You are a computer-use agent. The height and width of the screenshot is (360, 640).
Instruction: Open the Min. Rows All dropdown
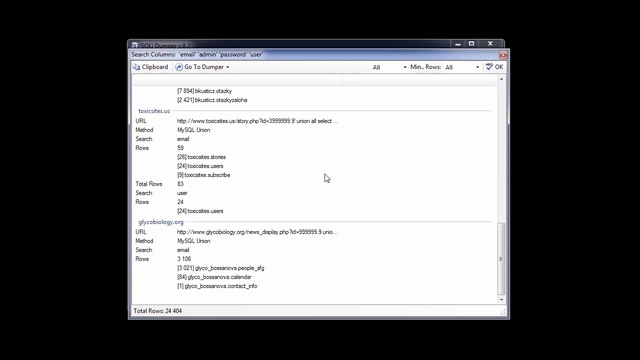click(x=462, y=67)
